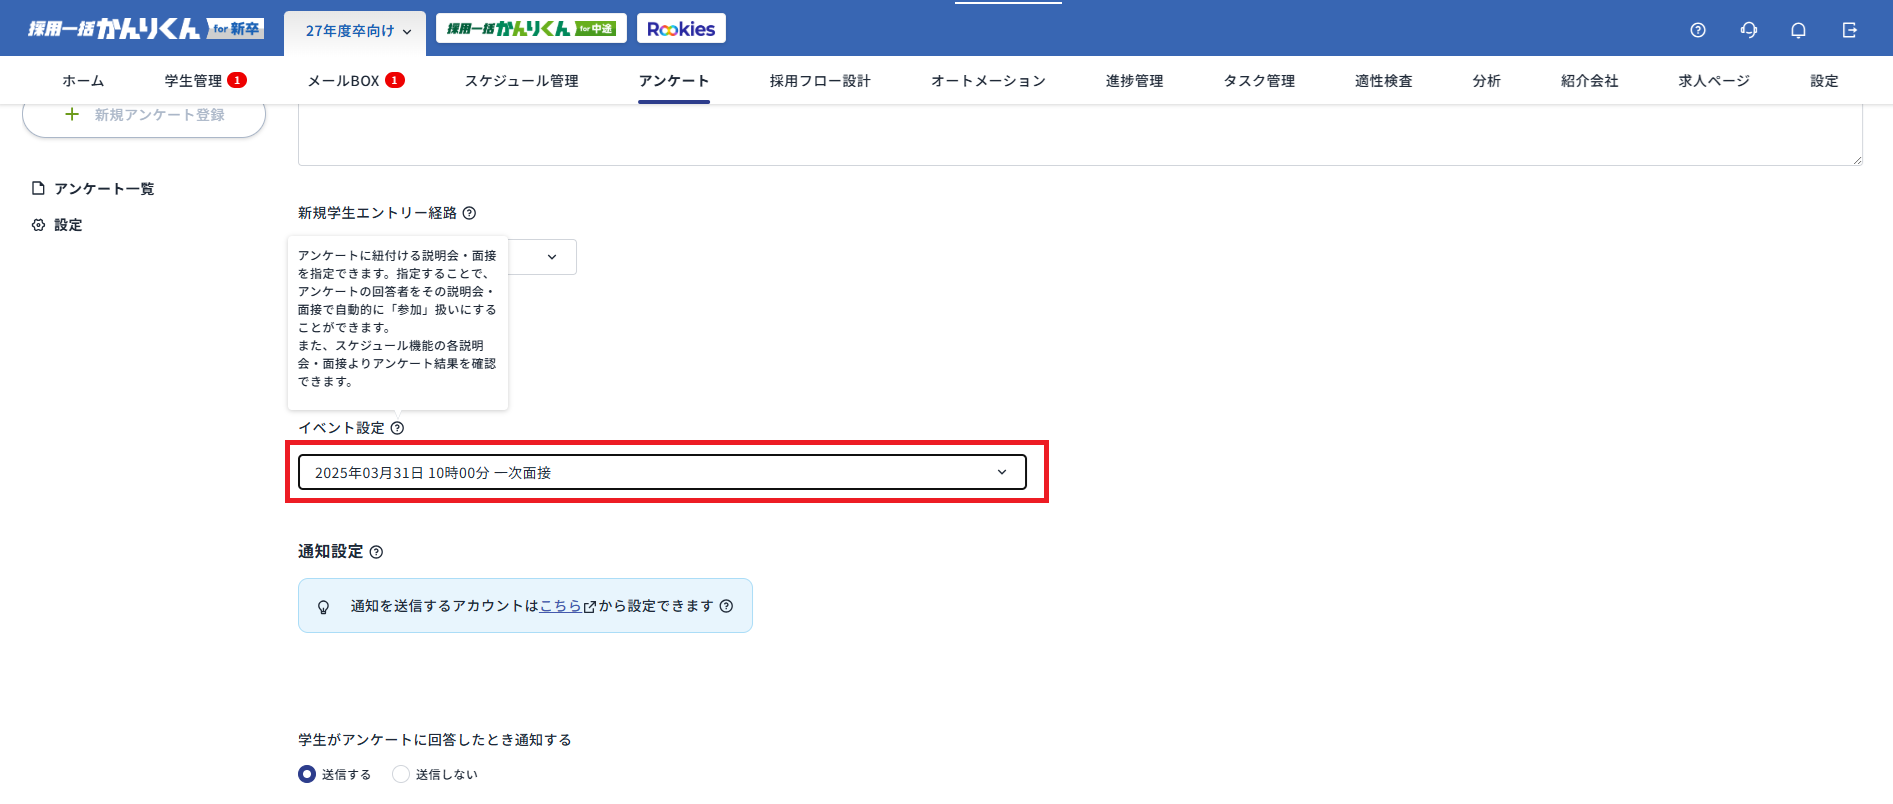
Task: Select the アンケート tab
Action: [674, 81]
